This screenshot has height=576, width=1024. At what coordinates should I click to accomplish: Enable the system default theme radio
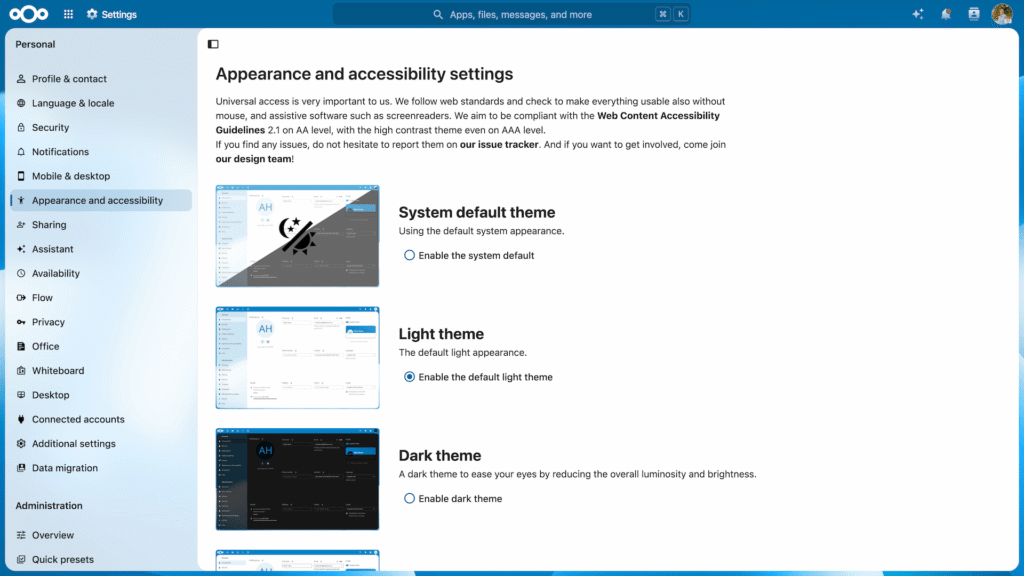point(409,255)
